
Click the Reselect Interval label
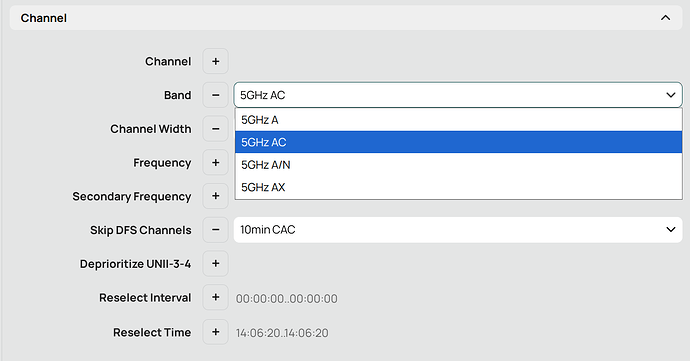pos(145,298)
